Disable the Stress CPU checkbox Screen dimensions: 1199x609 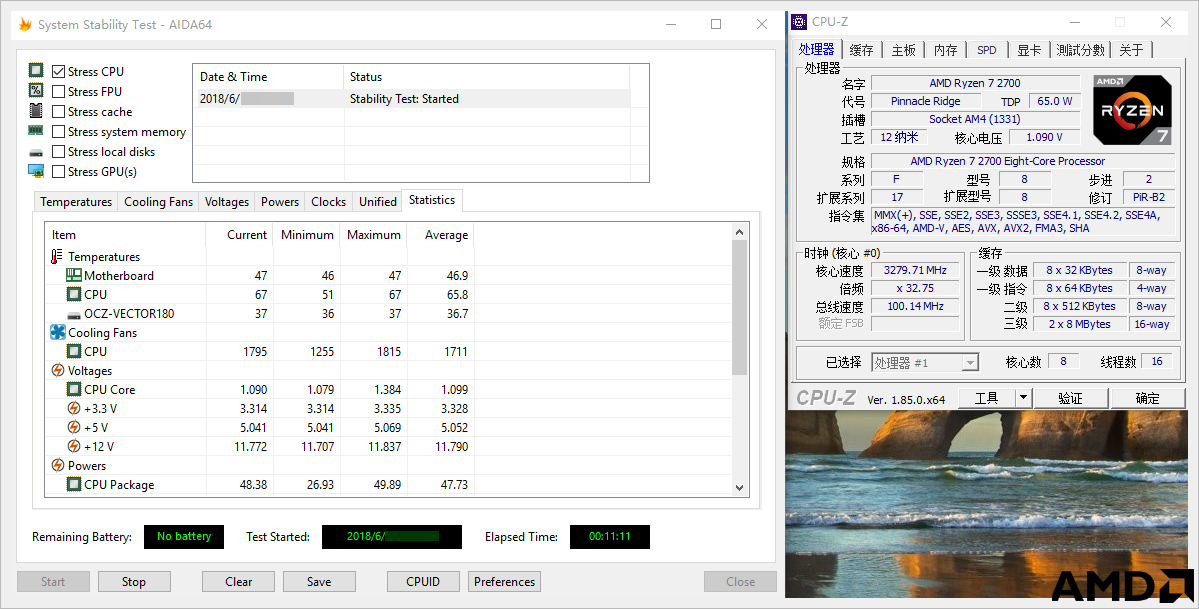click(x=58, y=71)
